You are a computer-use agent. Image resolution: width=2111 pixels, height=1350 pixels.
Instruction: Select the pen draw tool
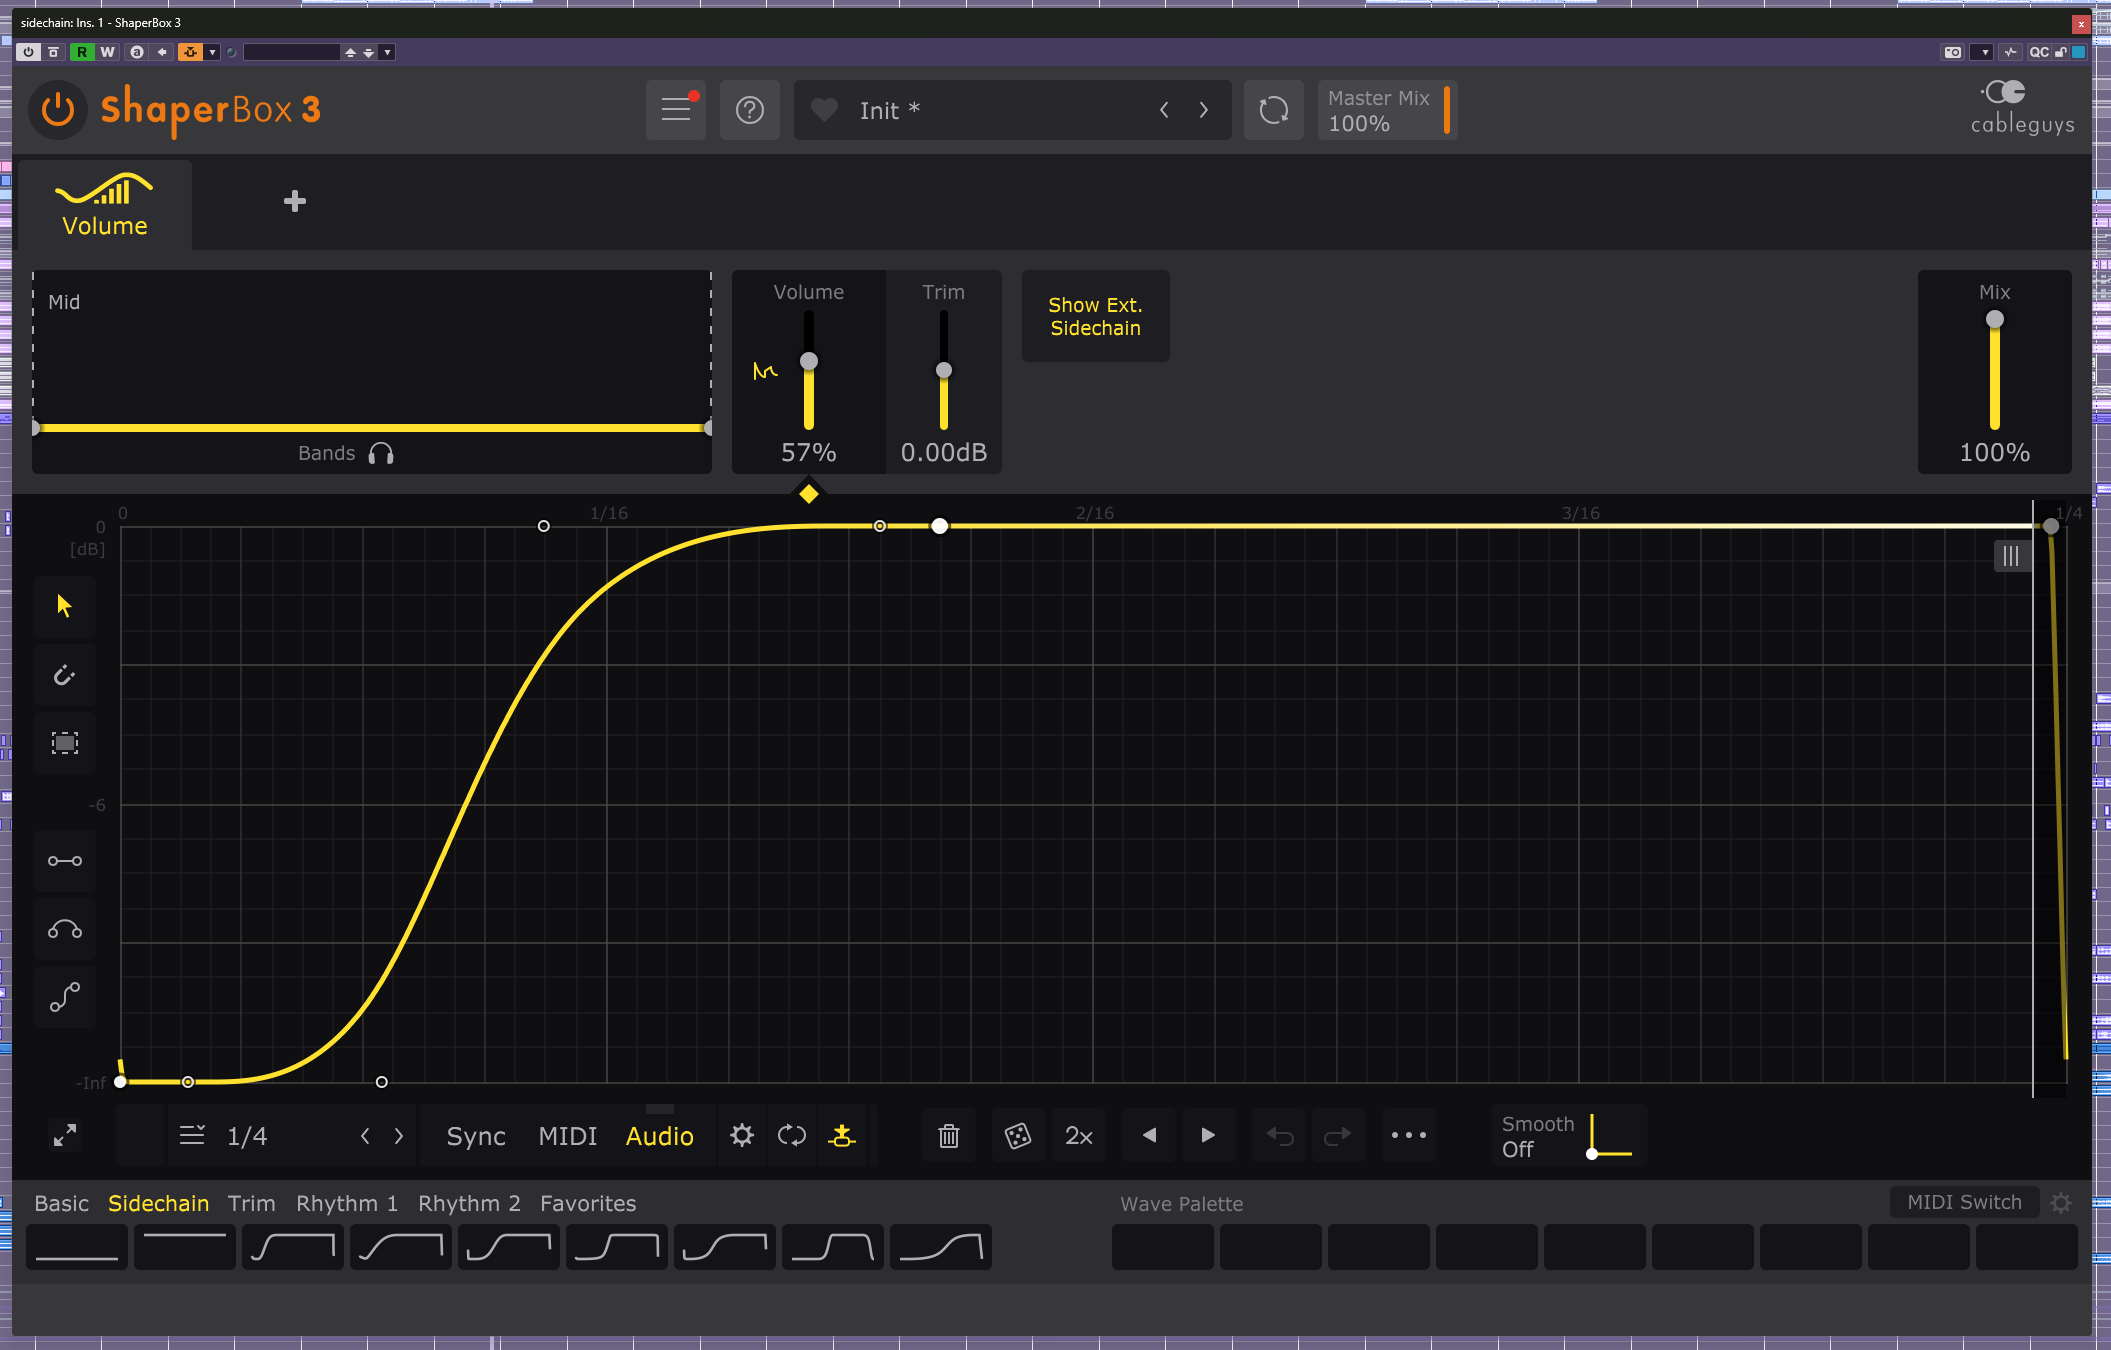[65, 675]
